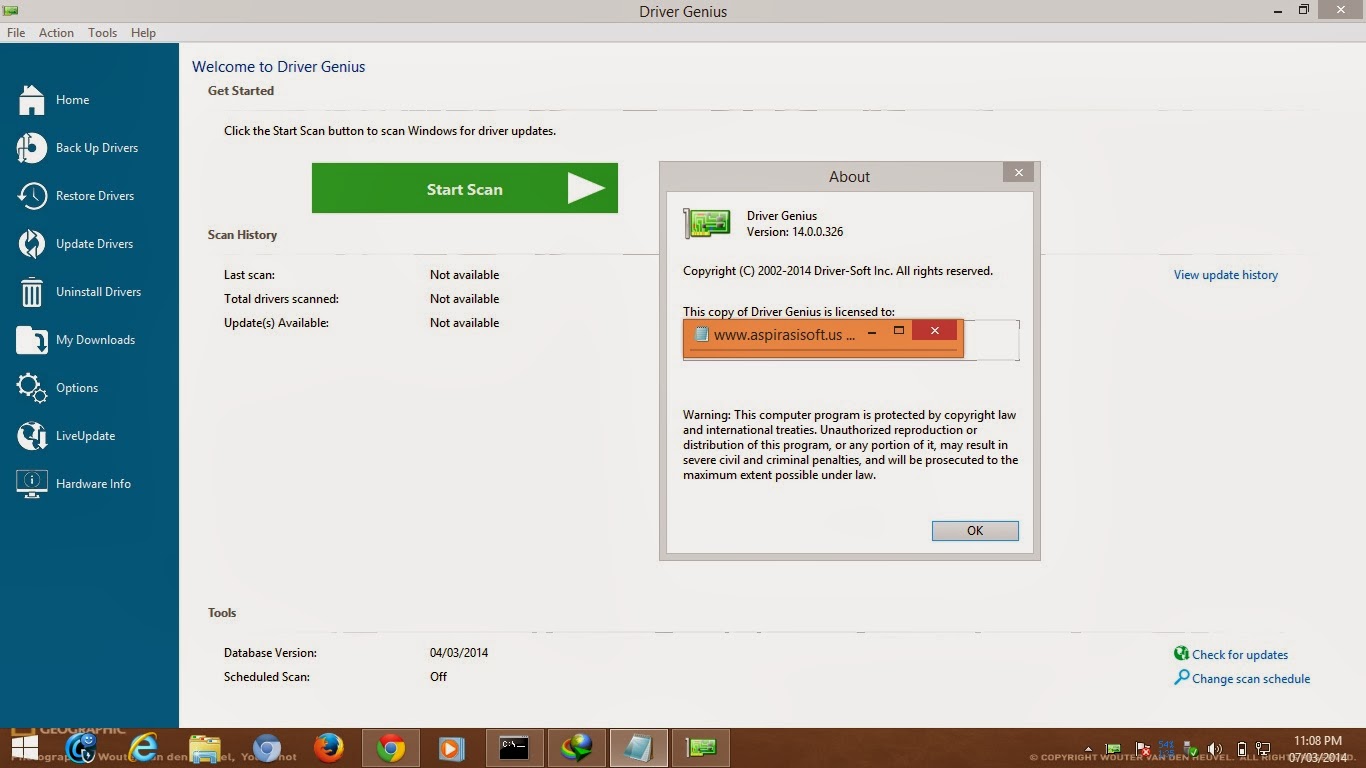The image size is (1366, 768).
Task: Open the media player taskbar icon
Action: point(452,748)
